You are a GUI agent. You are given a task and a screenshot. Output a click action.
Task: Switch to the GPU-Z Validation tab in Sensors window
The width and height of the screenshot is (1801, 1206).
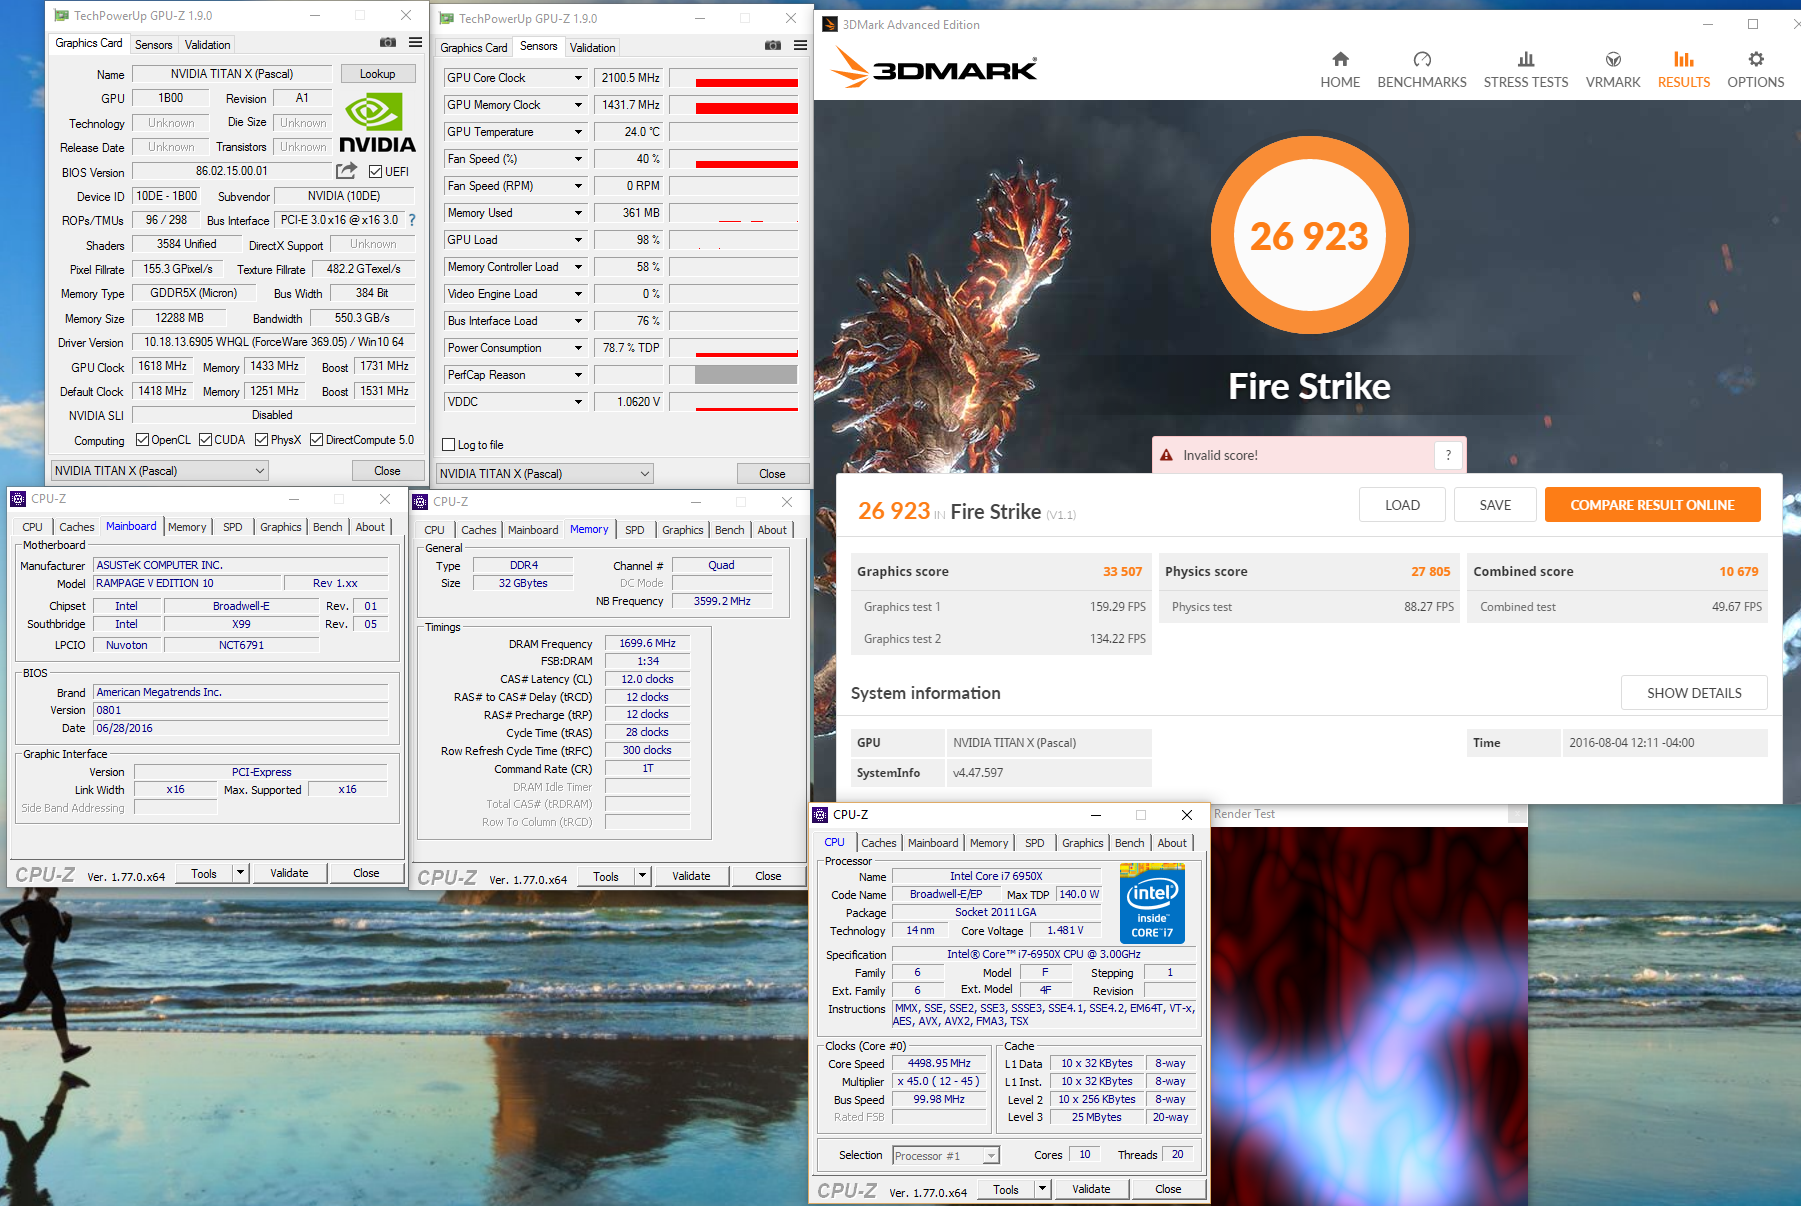click(x=592, y=48)
